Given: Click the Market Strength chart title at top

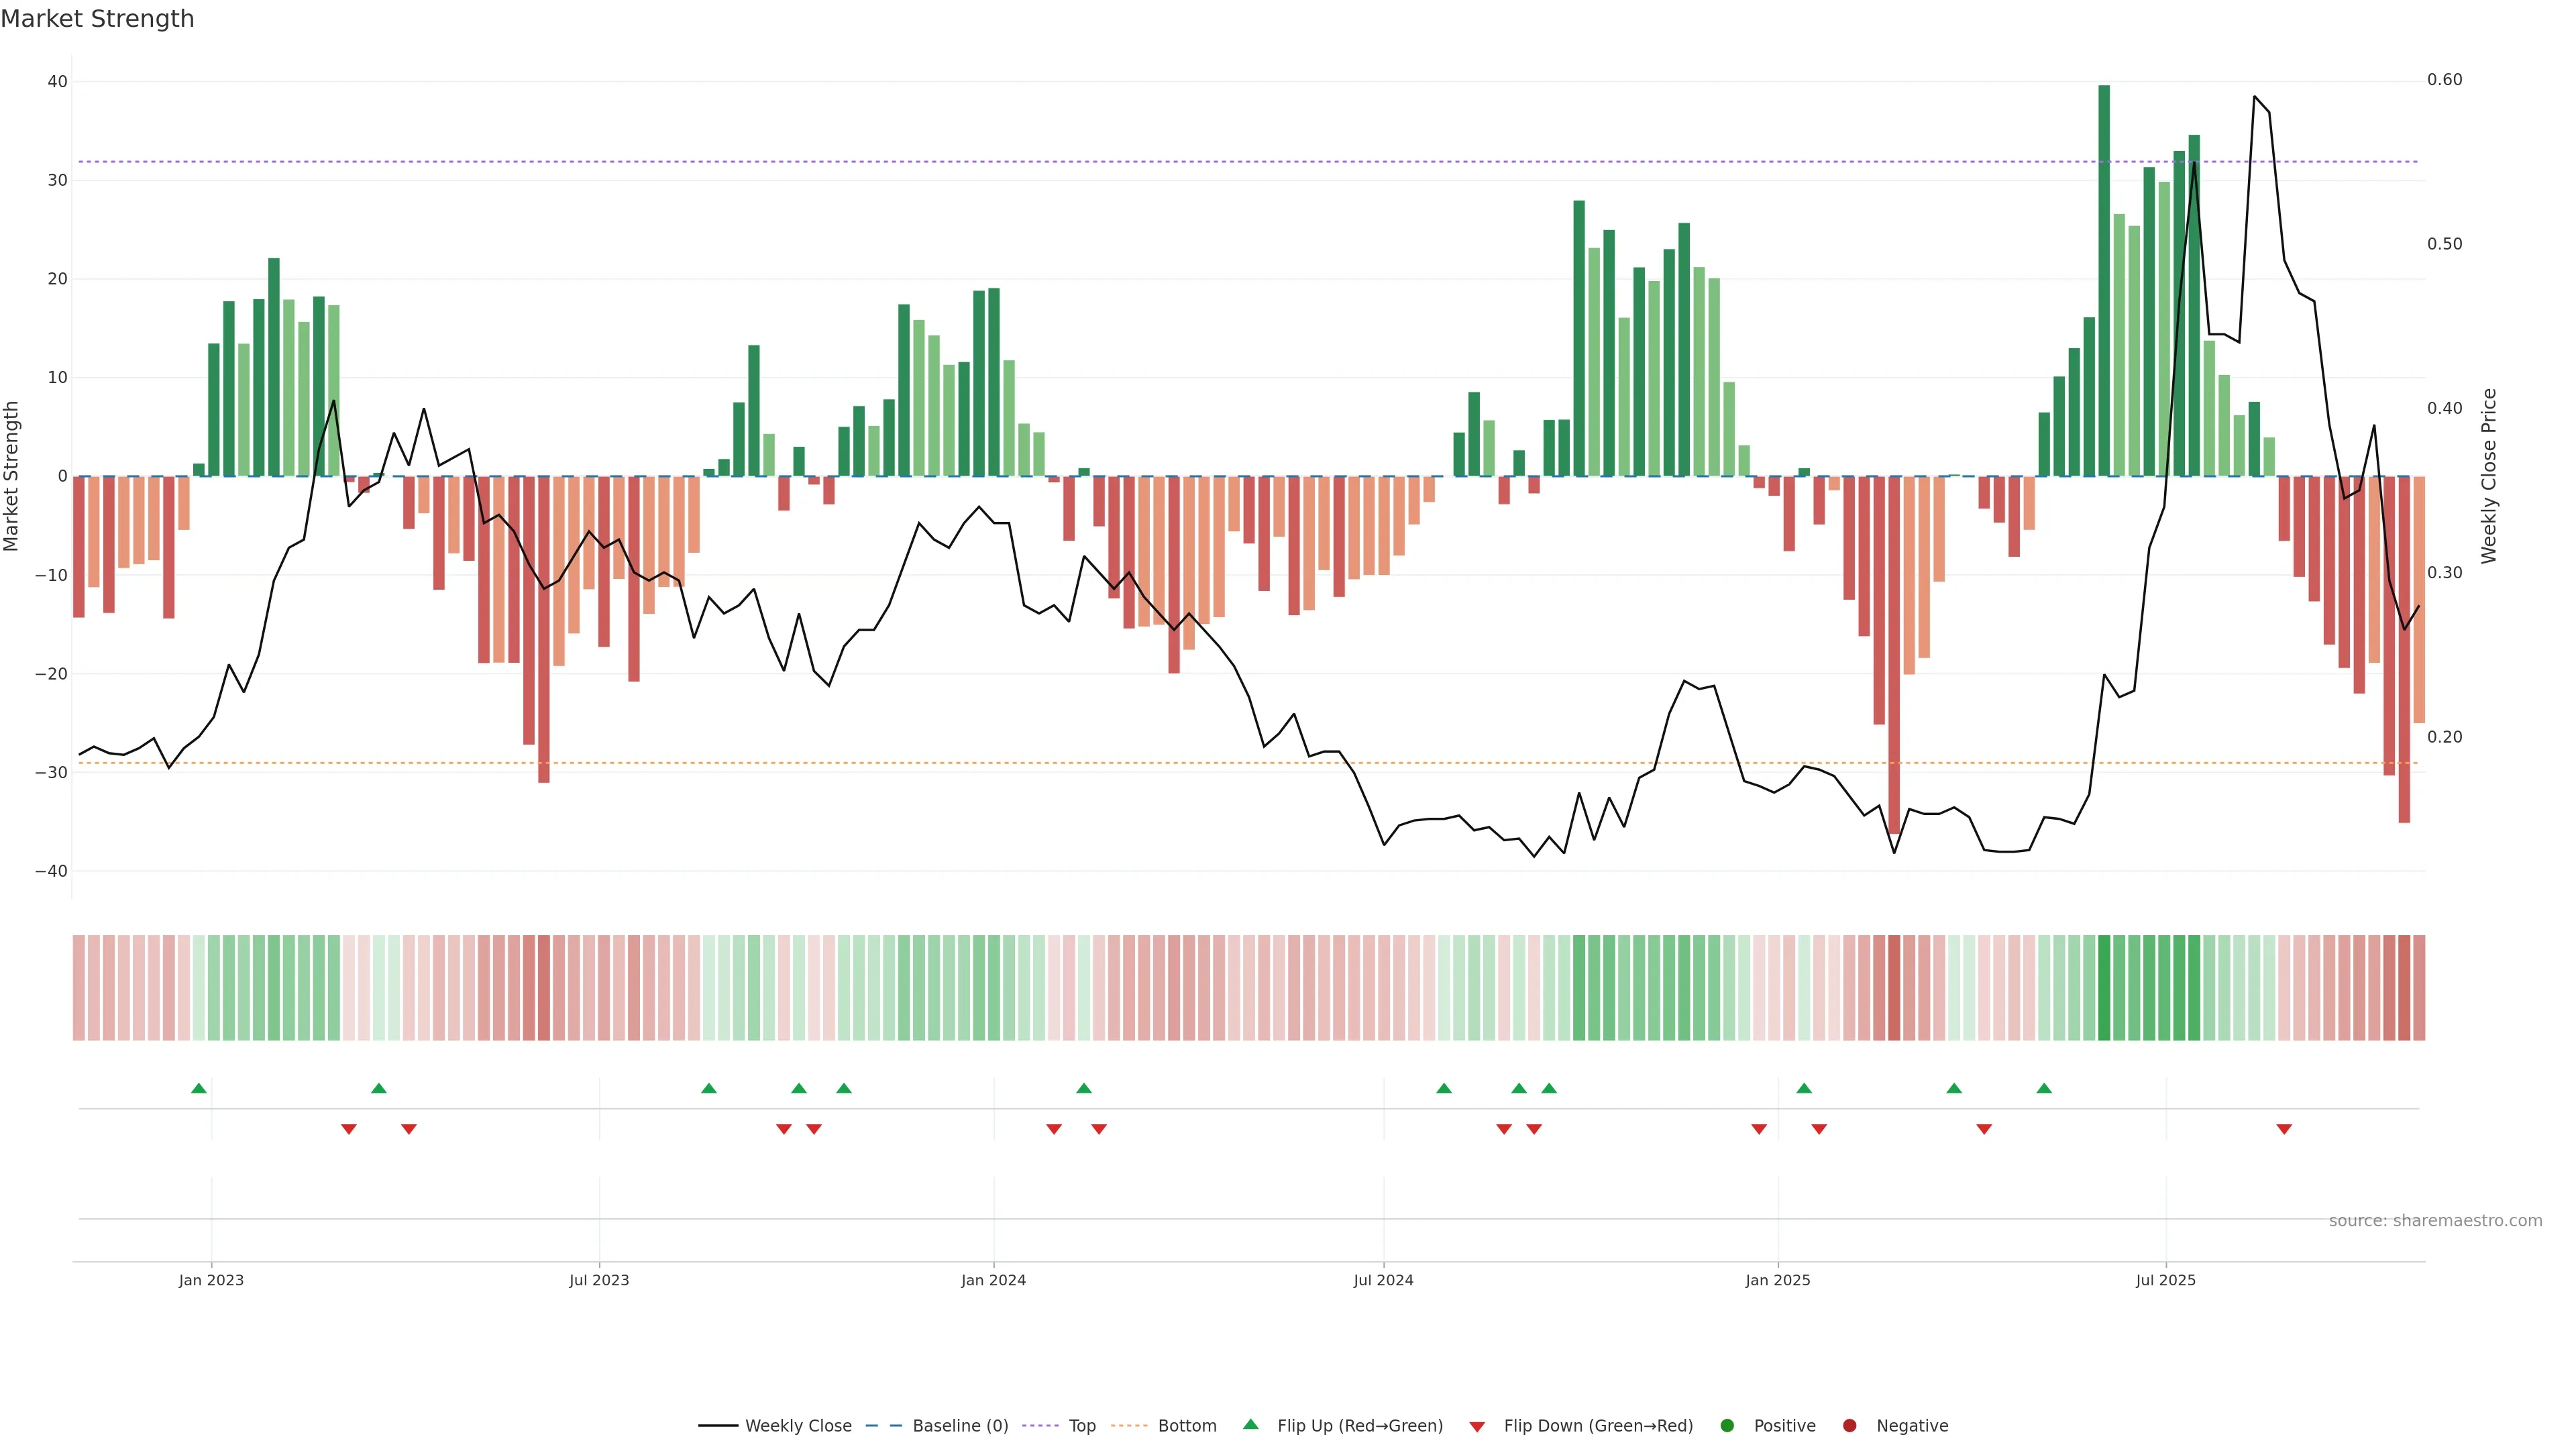Looking at the screenshot, I should pyautogui.click(x=97, y=19).
